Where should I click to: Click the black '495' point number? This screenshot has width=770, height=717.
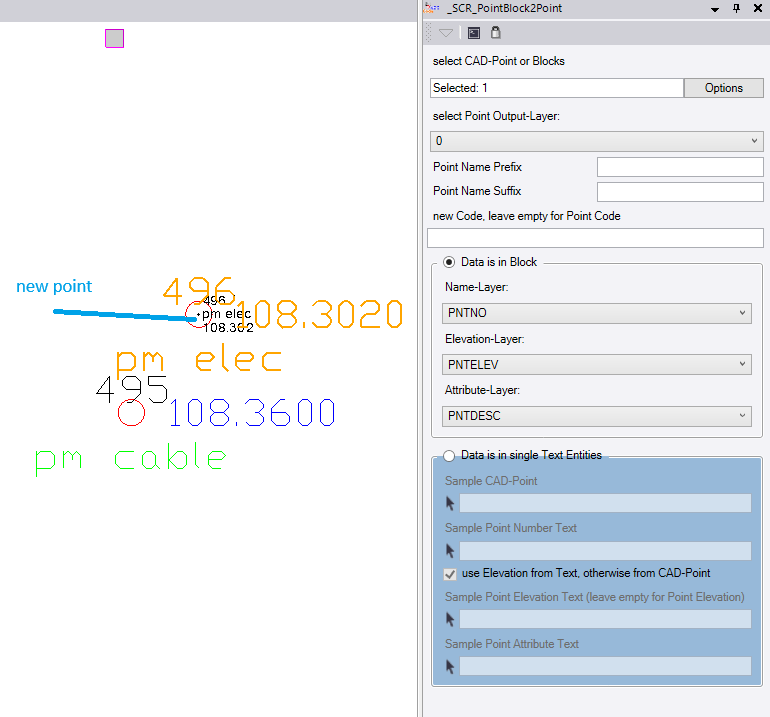[132, 389]
